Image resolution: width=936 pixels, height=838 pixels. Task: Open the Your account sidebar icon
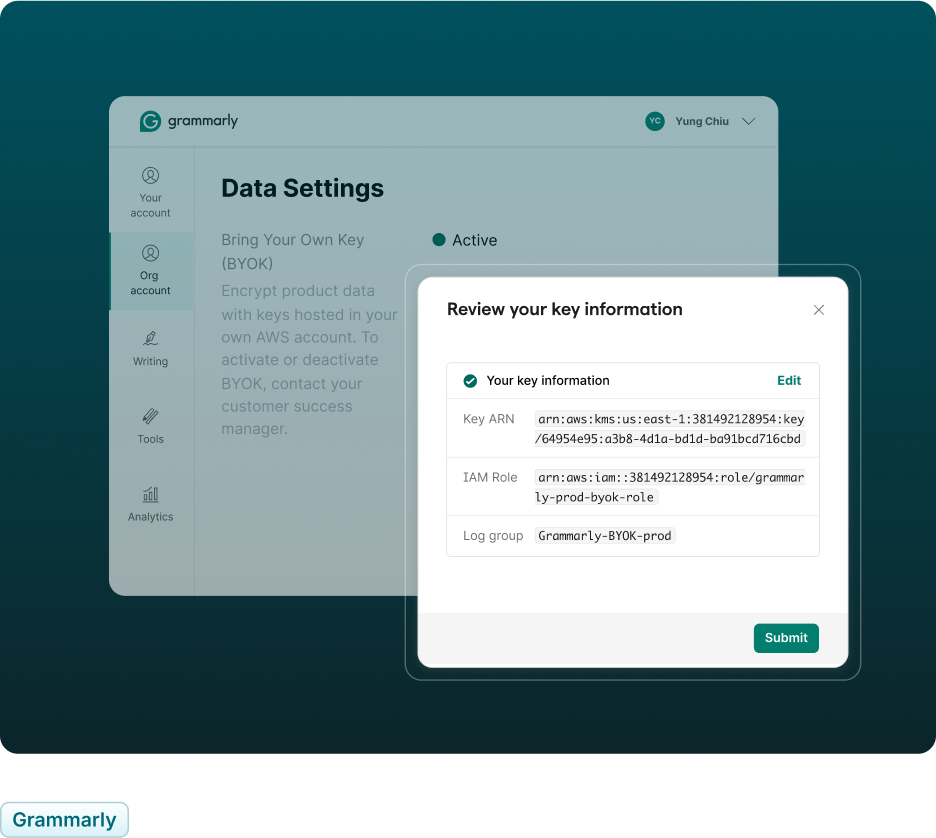point(150,175)
